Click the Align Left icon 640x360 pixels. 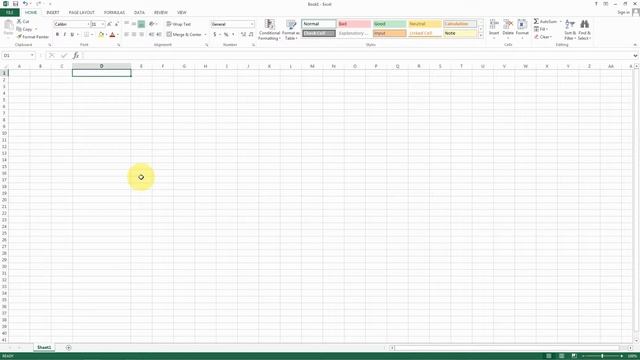tap(127, 35)
